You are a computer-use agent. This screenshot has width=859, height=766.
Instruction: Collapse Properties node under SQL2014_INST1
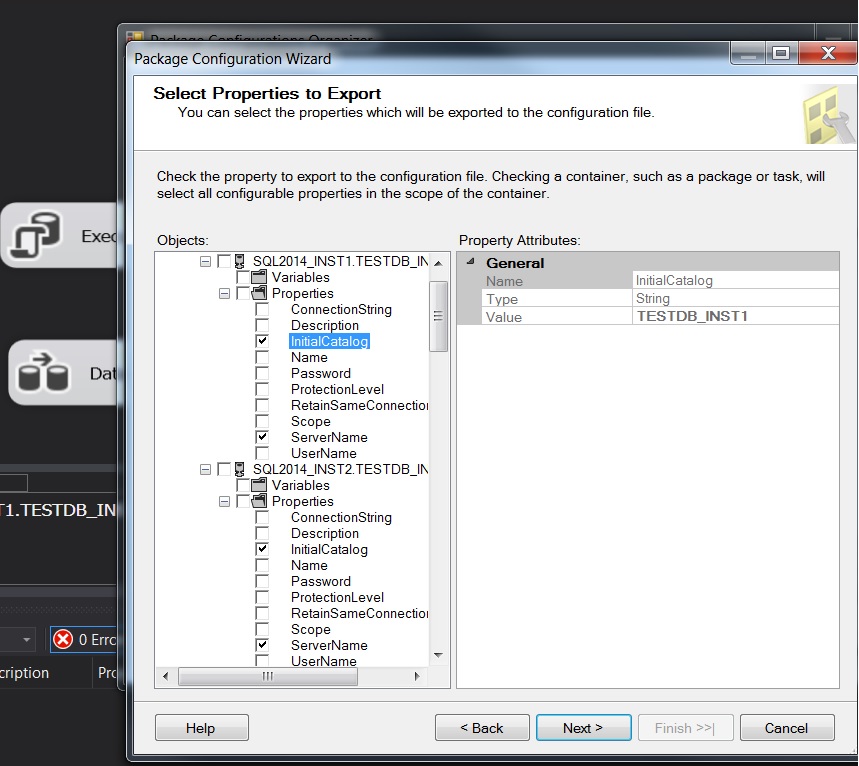click(224, 294)
